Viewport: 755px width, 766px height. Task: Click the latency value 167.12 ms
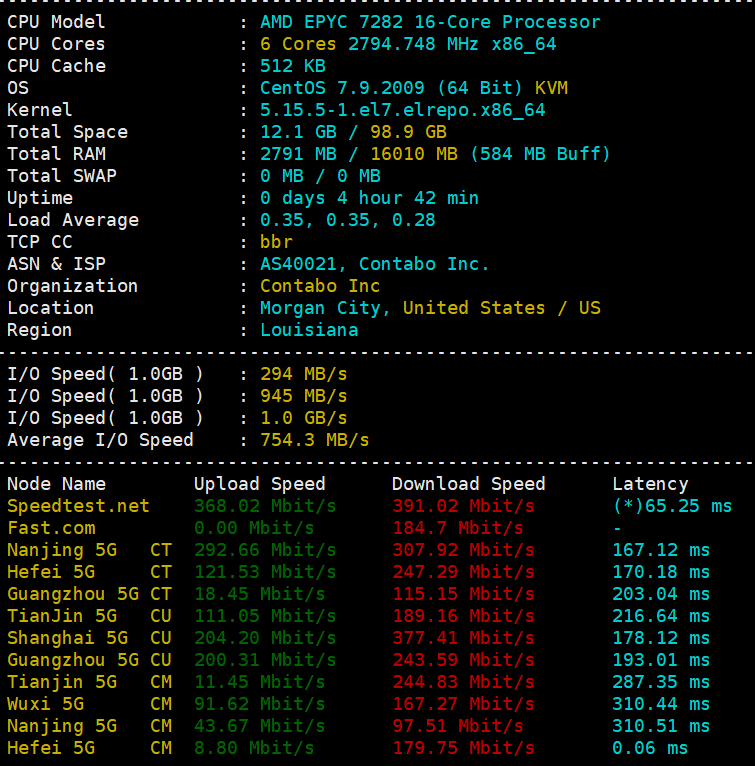tap(661, 550)
